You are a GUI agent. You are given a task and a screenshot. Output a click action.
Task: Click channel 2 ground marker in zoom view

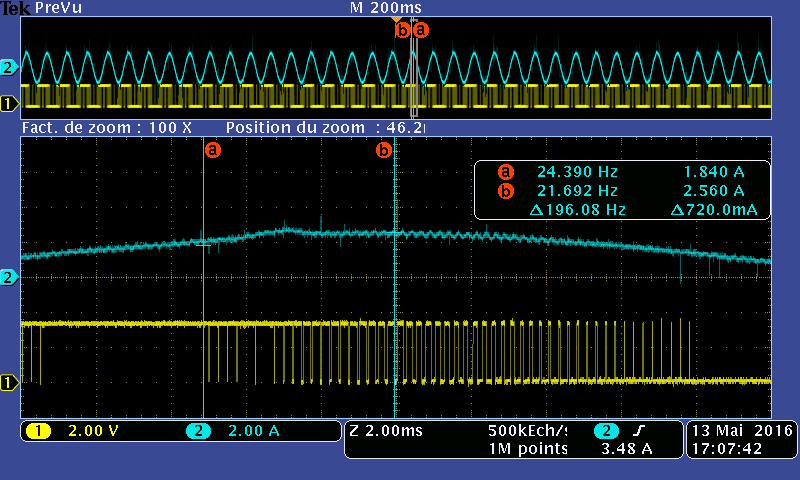[9, 277]
